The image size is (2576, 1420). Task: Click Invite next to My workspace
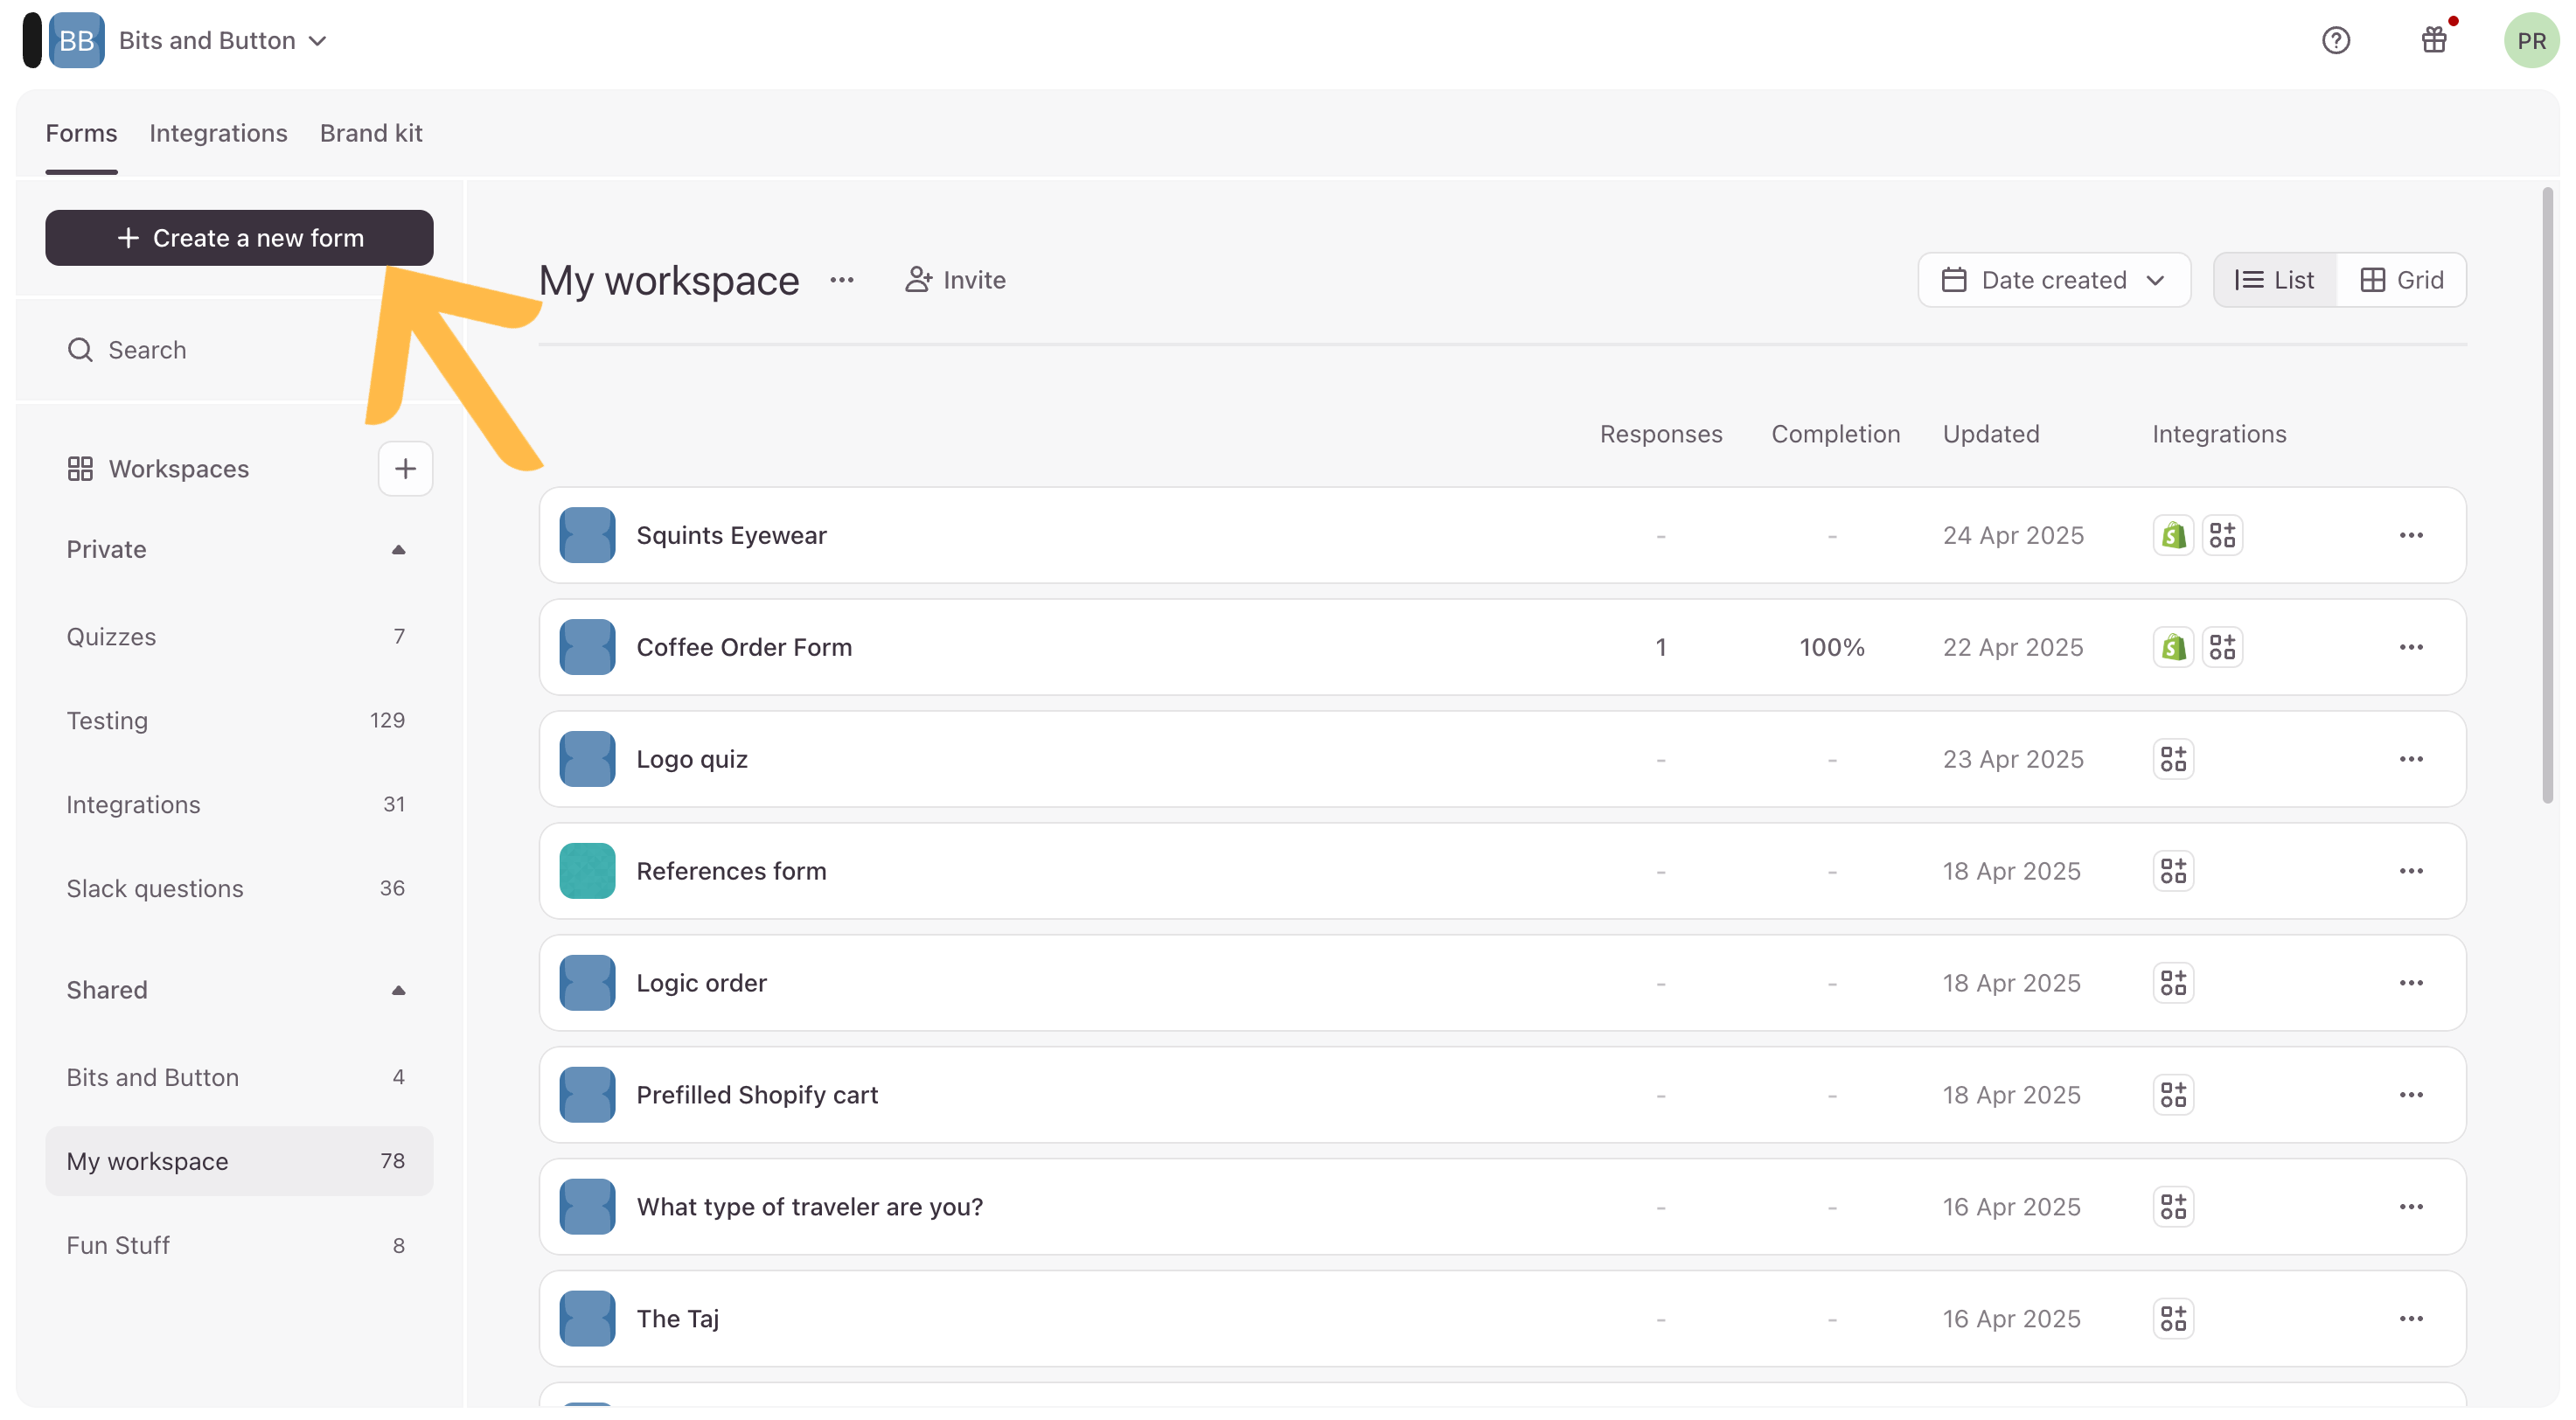[x=955, y=280]
